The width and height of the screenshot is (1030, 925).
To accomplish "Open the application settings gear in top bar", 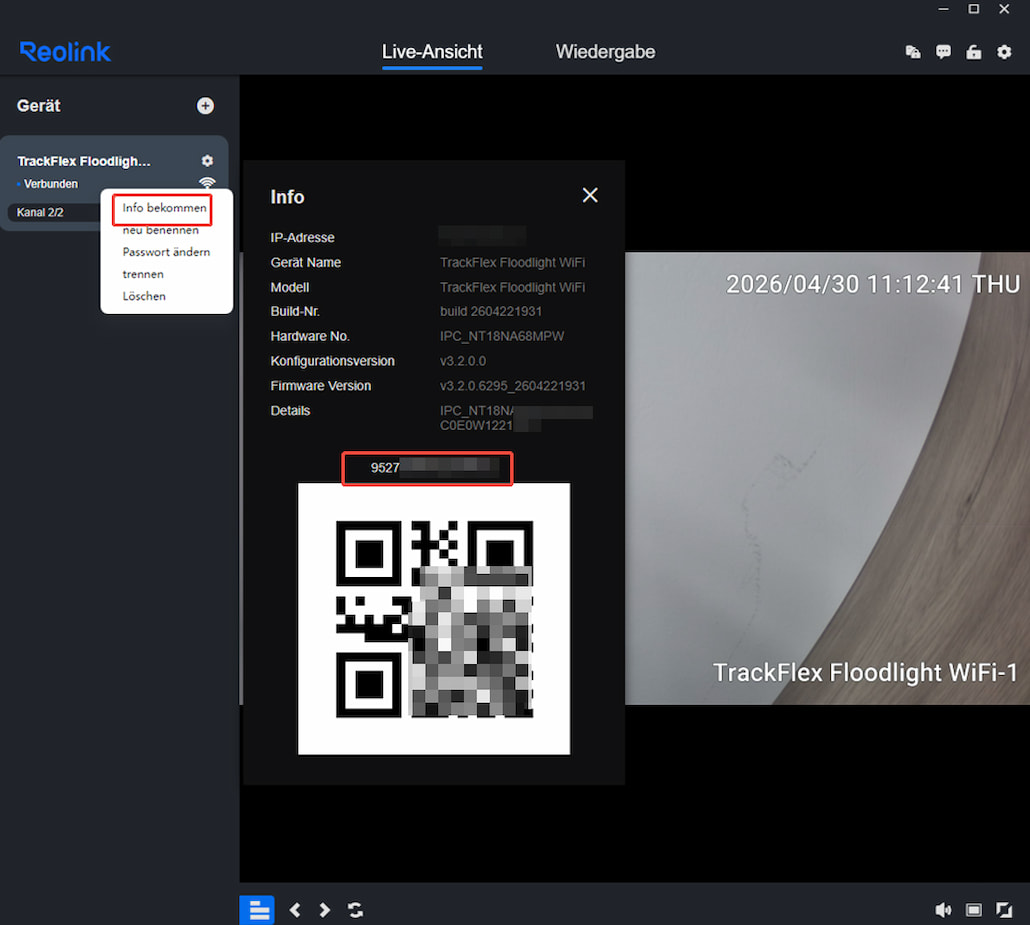I will tap(1004, 52).
